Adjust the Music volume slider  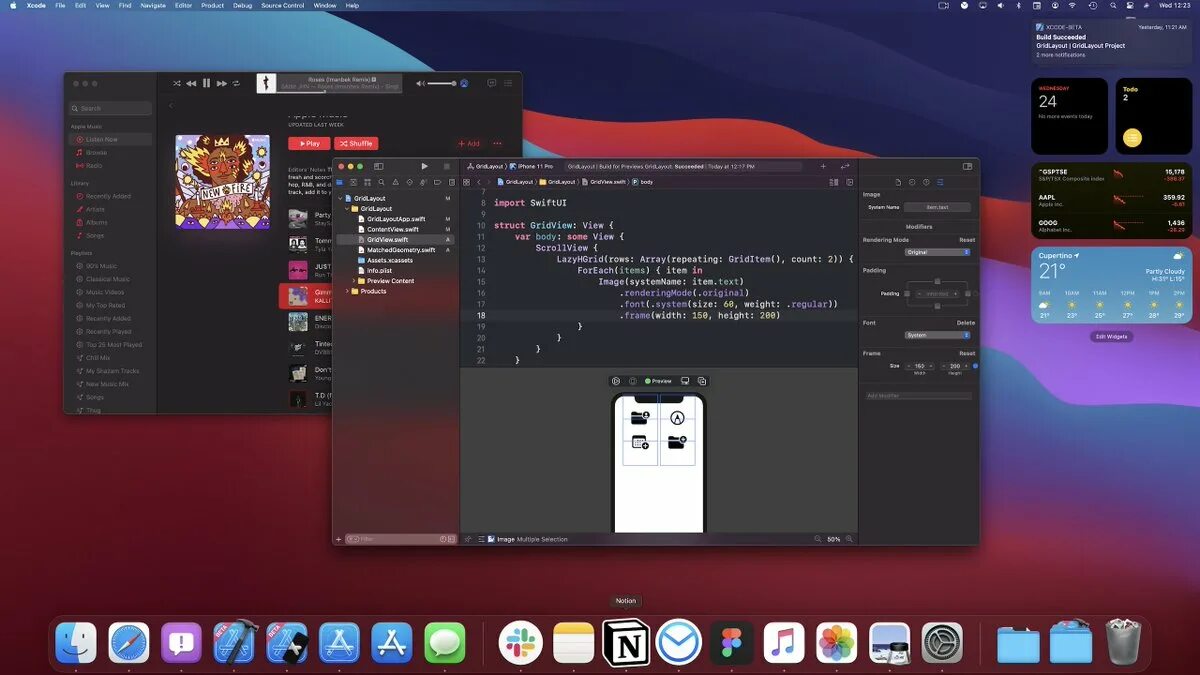coord(441,83)
